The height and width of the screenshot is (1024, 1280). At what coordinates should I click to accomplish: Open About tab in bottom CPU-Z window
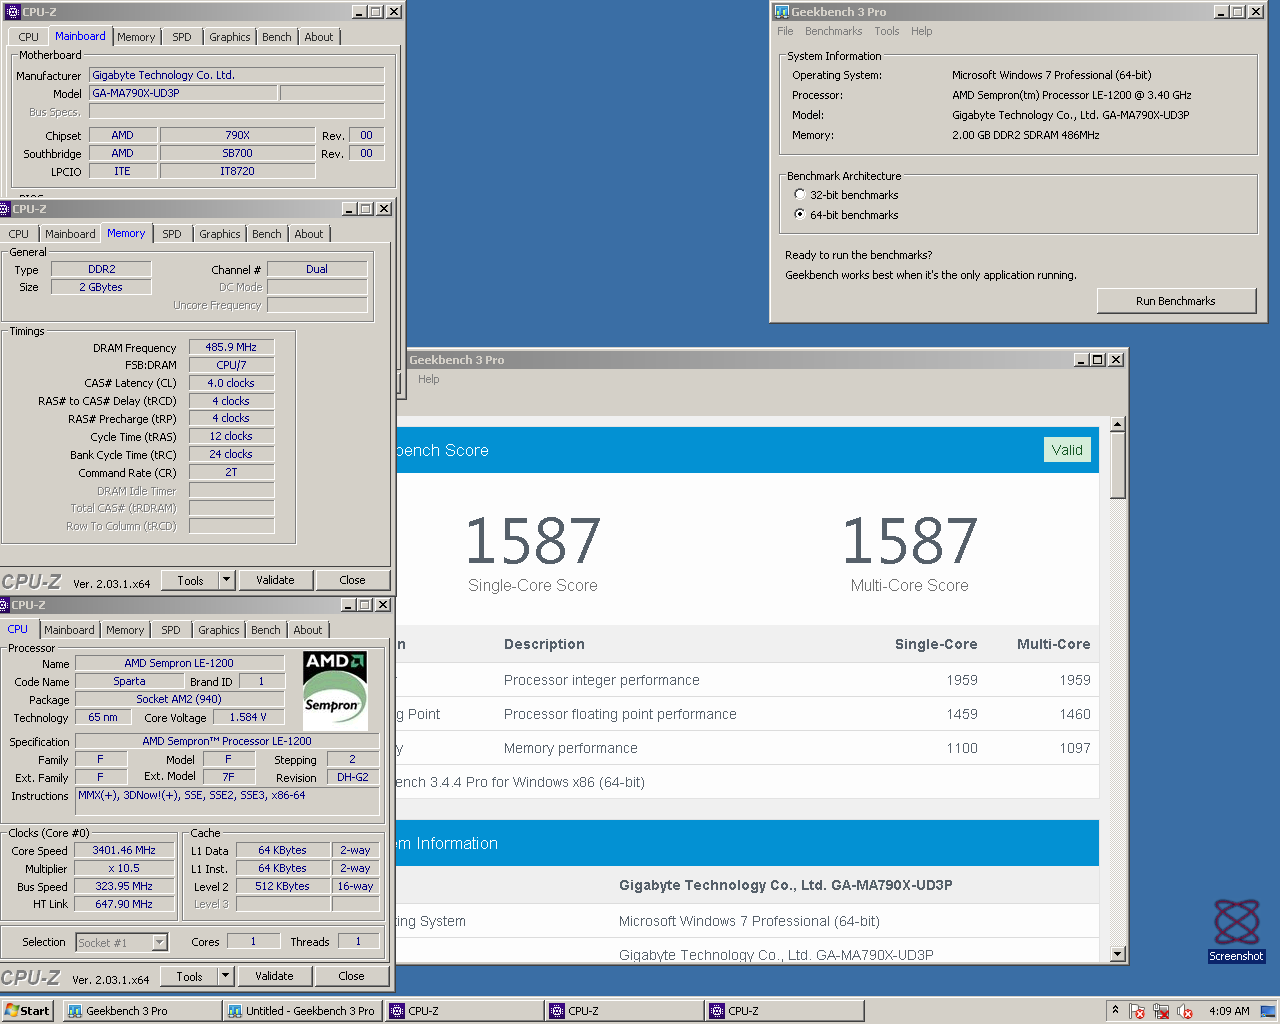(x=308, y=630)
